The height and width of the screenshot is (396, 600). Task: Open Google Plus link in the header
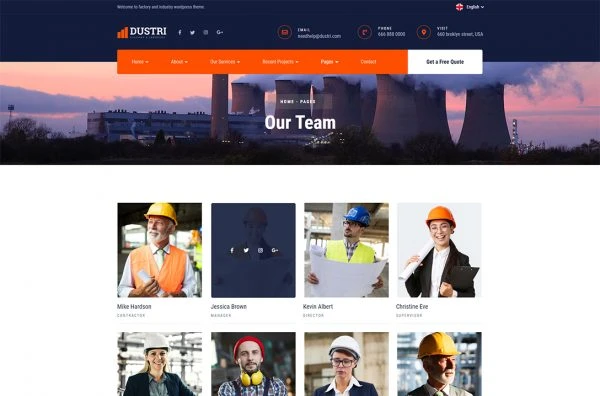pyautogui.click(x=220, y=33)
